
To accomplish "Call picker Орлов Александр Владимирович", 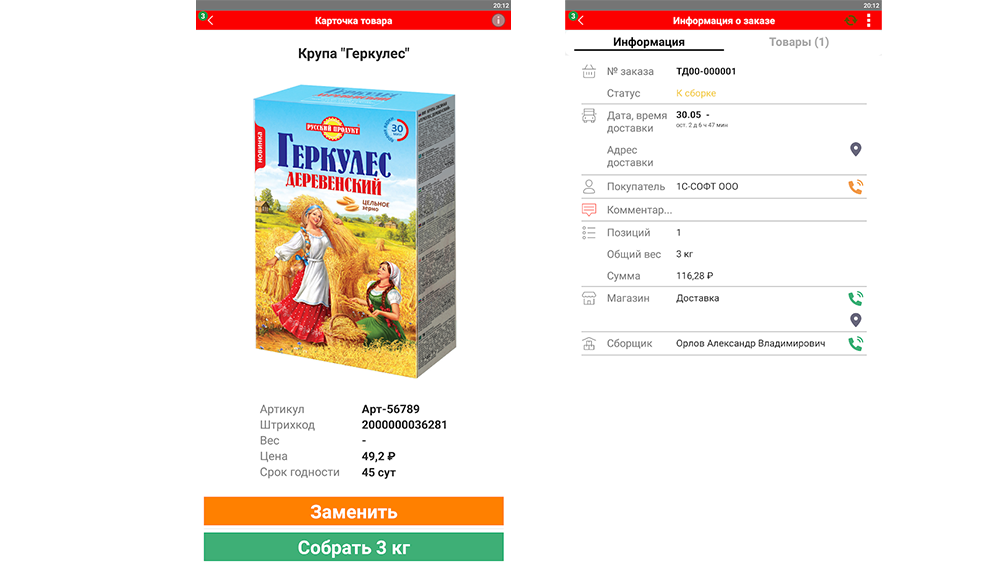I will [855, 344].
